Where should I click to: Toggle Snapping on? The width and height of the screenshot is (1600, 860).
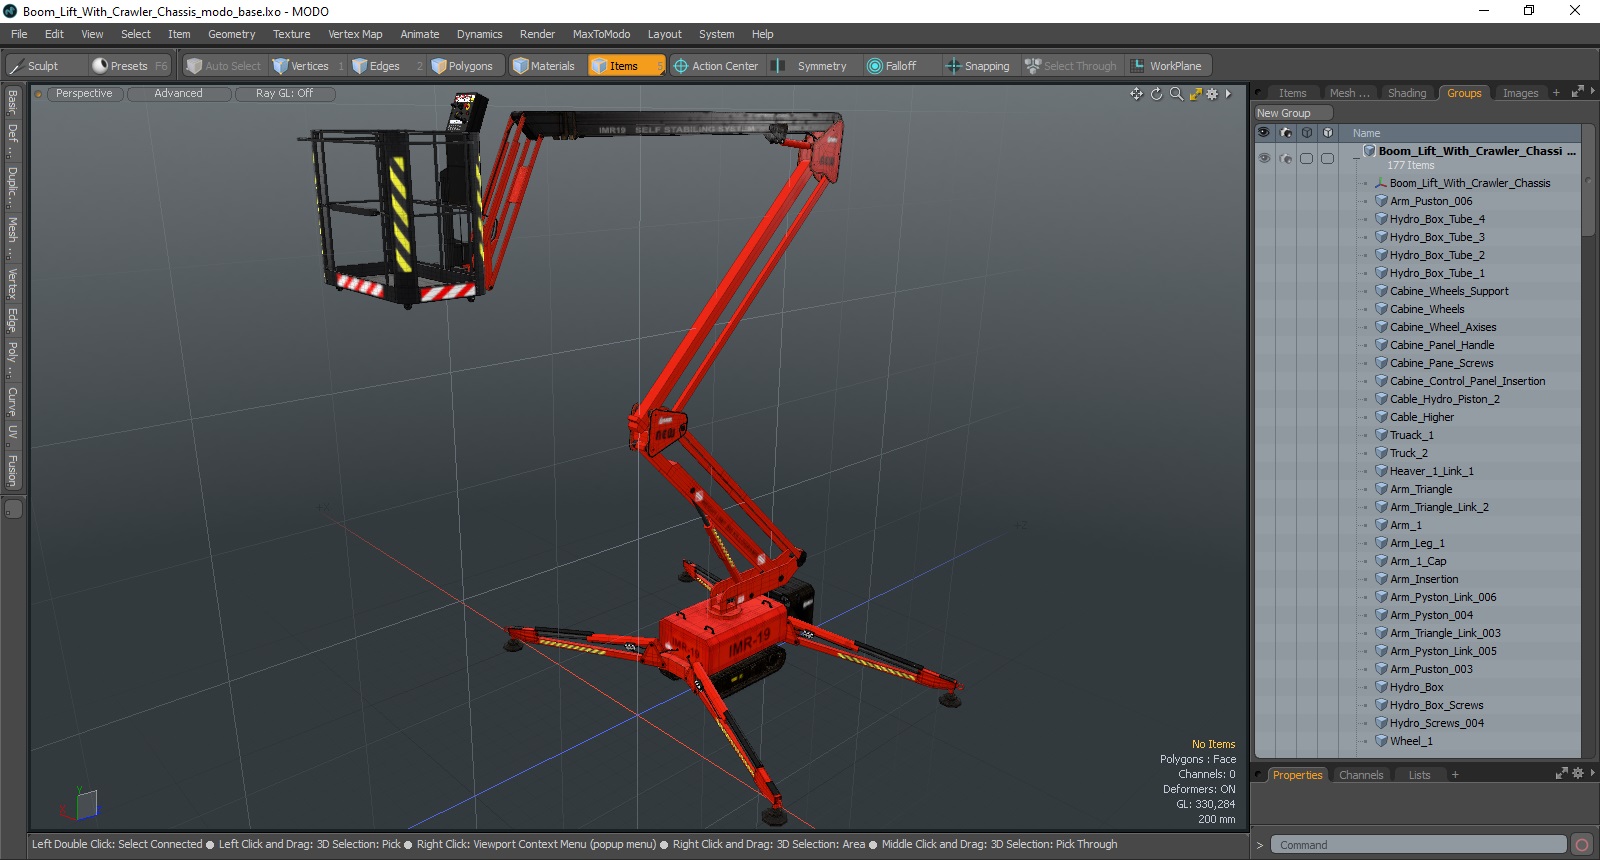point(979,66)
